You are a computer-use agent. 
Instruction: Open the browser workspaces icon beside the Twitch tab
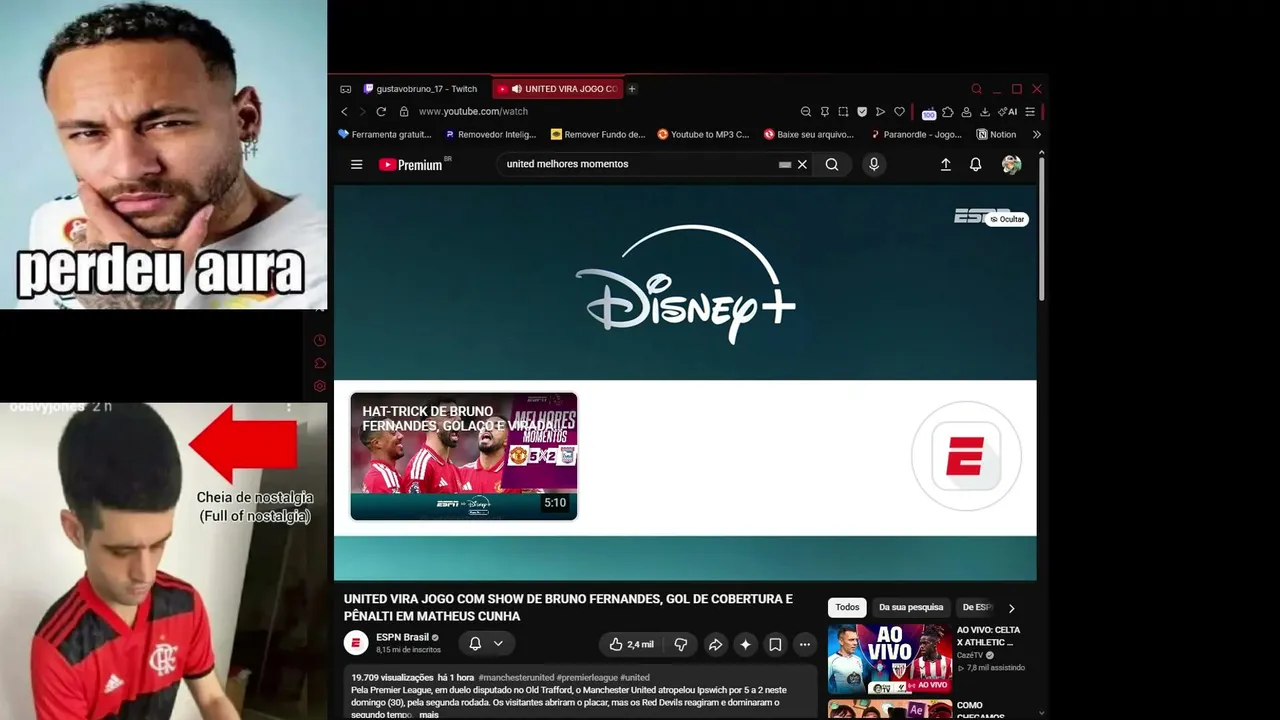click(x=346, y=89)
